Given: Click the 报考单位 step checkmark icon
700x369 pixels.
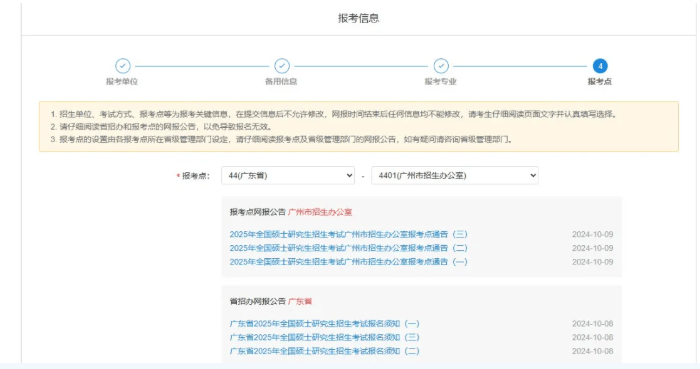Looking at the screenshot, I should [123, 66].
